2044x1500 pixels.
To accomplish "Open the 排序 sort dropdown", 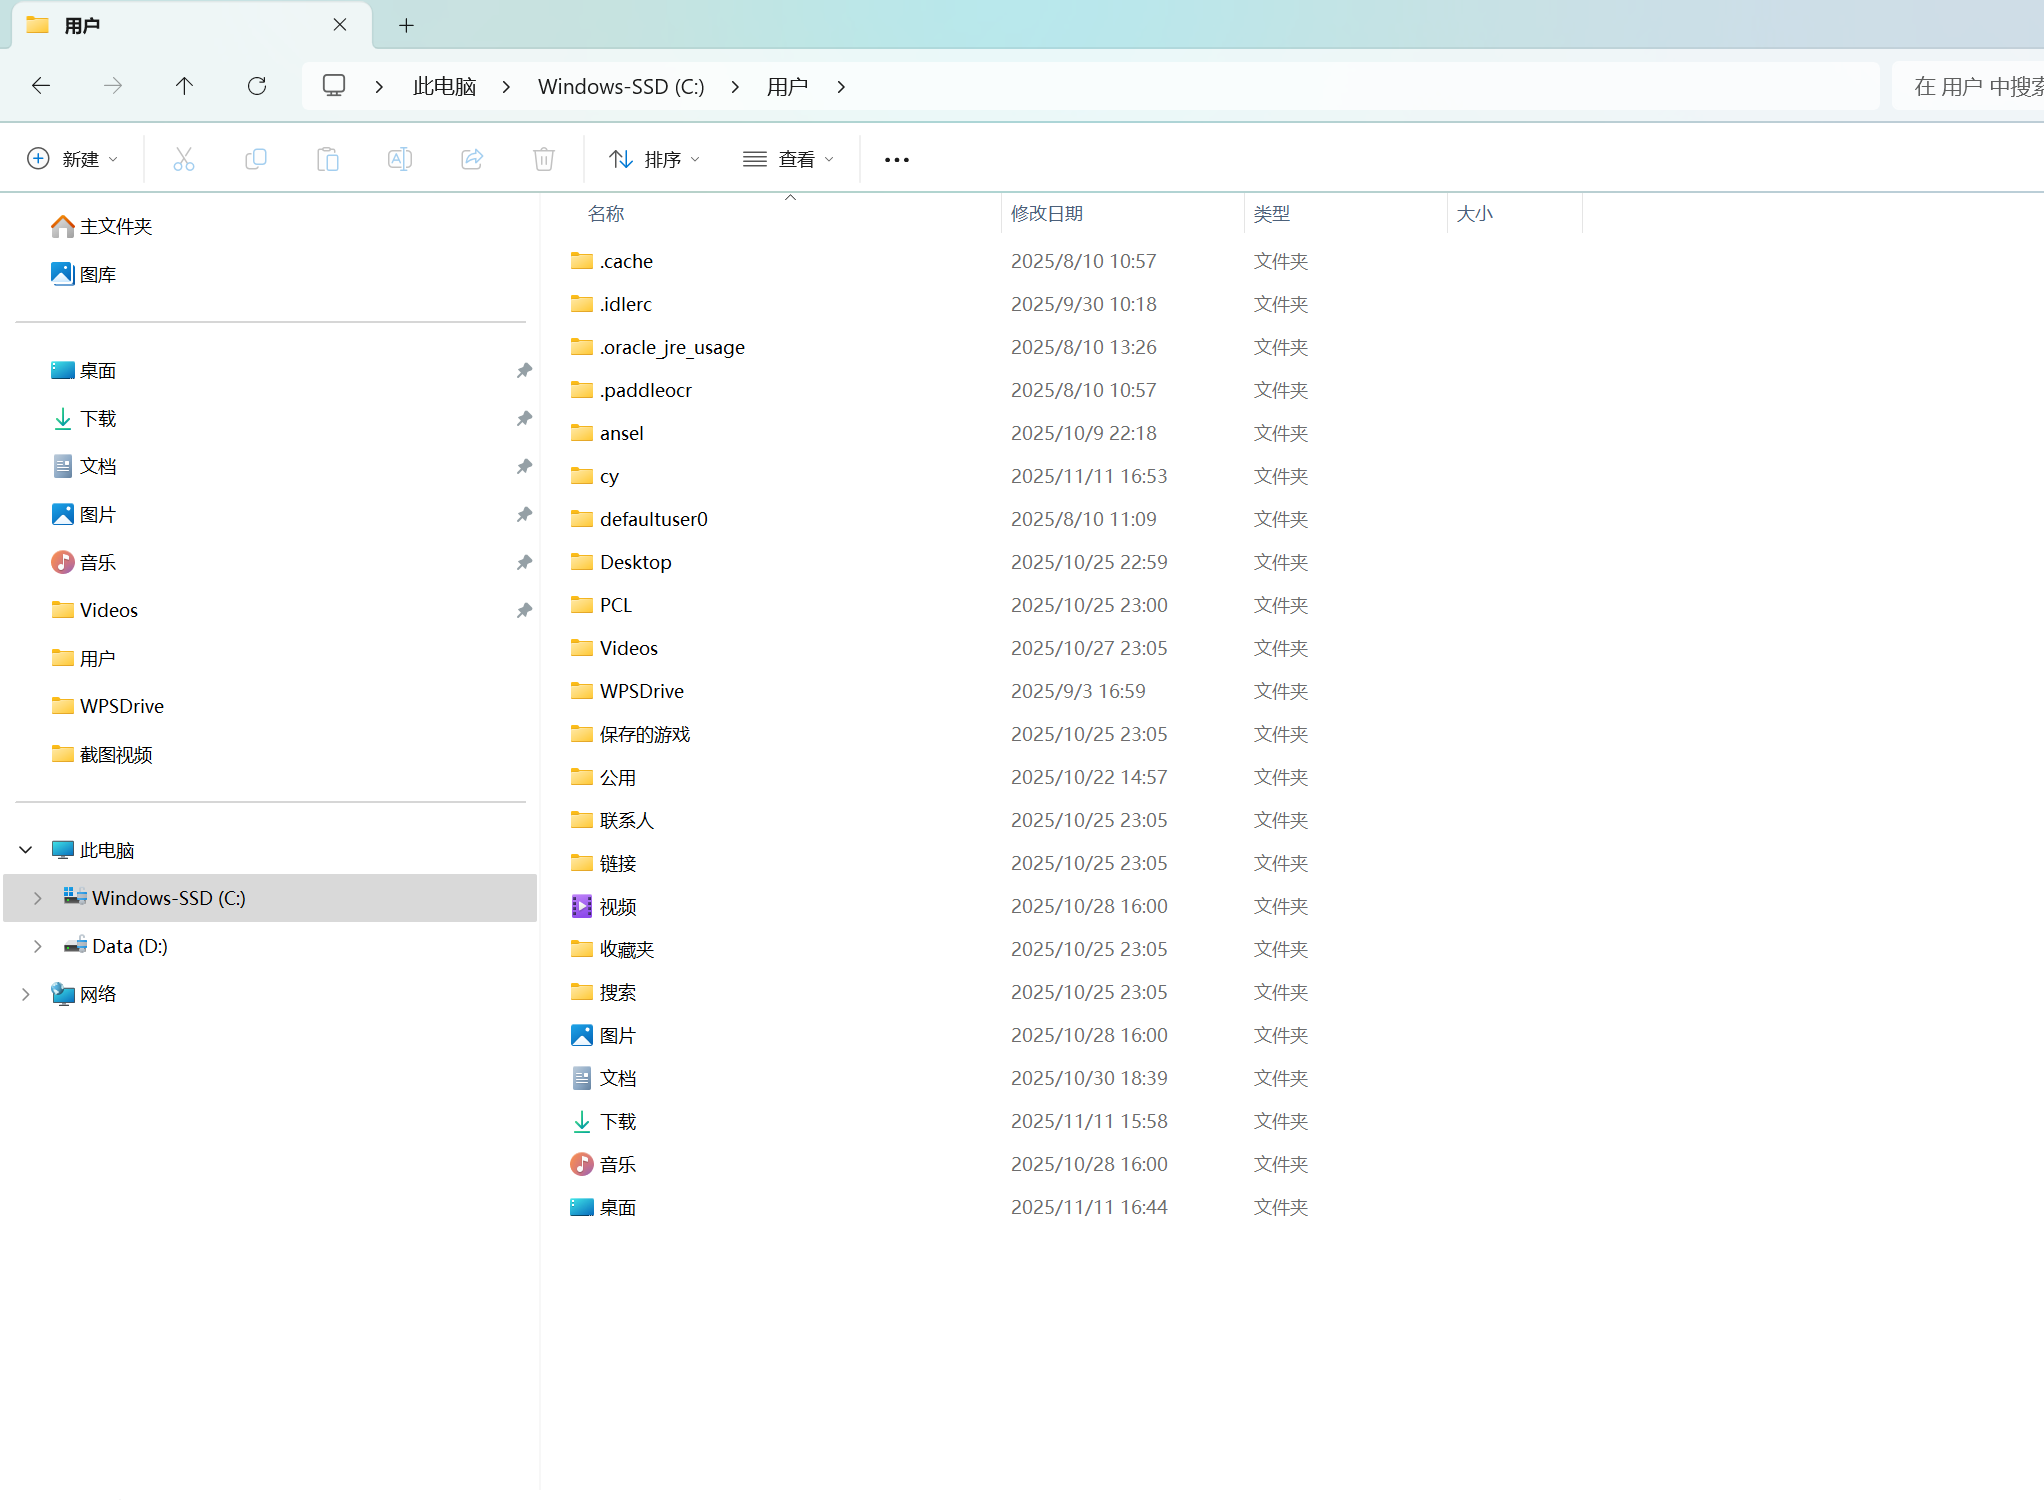I will click(655, 159).
